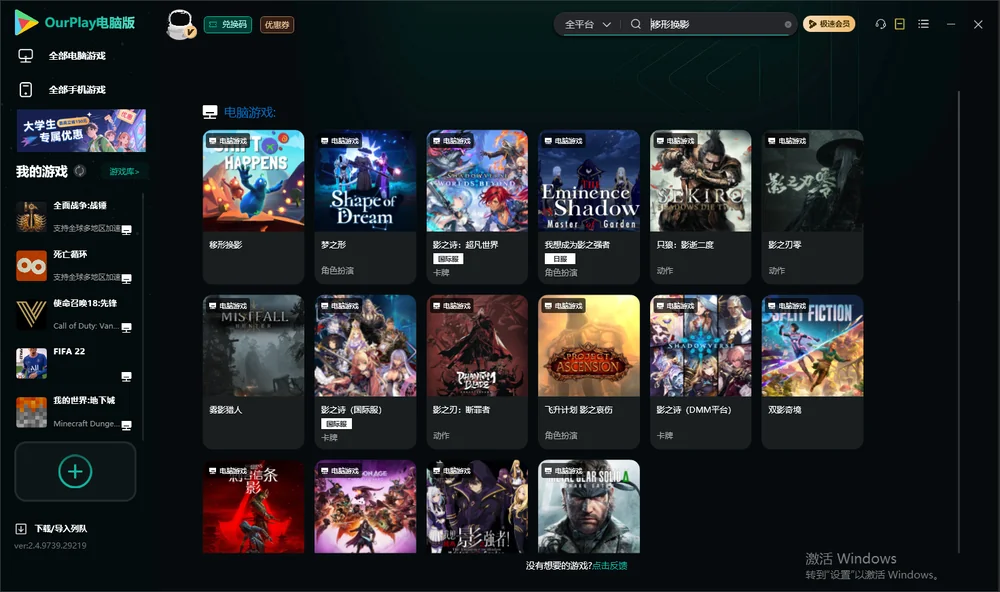Viewport: 1000px width, 592px height.
Task: Click the FIFA 22 game icon in sidebar
Action: pyautogui.click(x=31, y=364)
